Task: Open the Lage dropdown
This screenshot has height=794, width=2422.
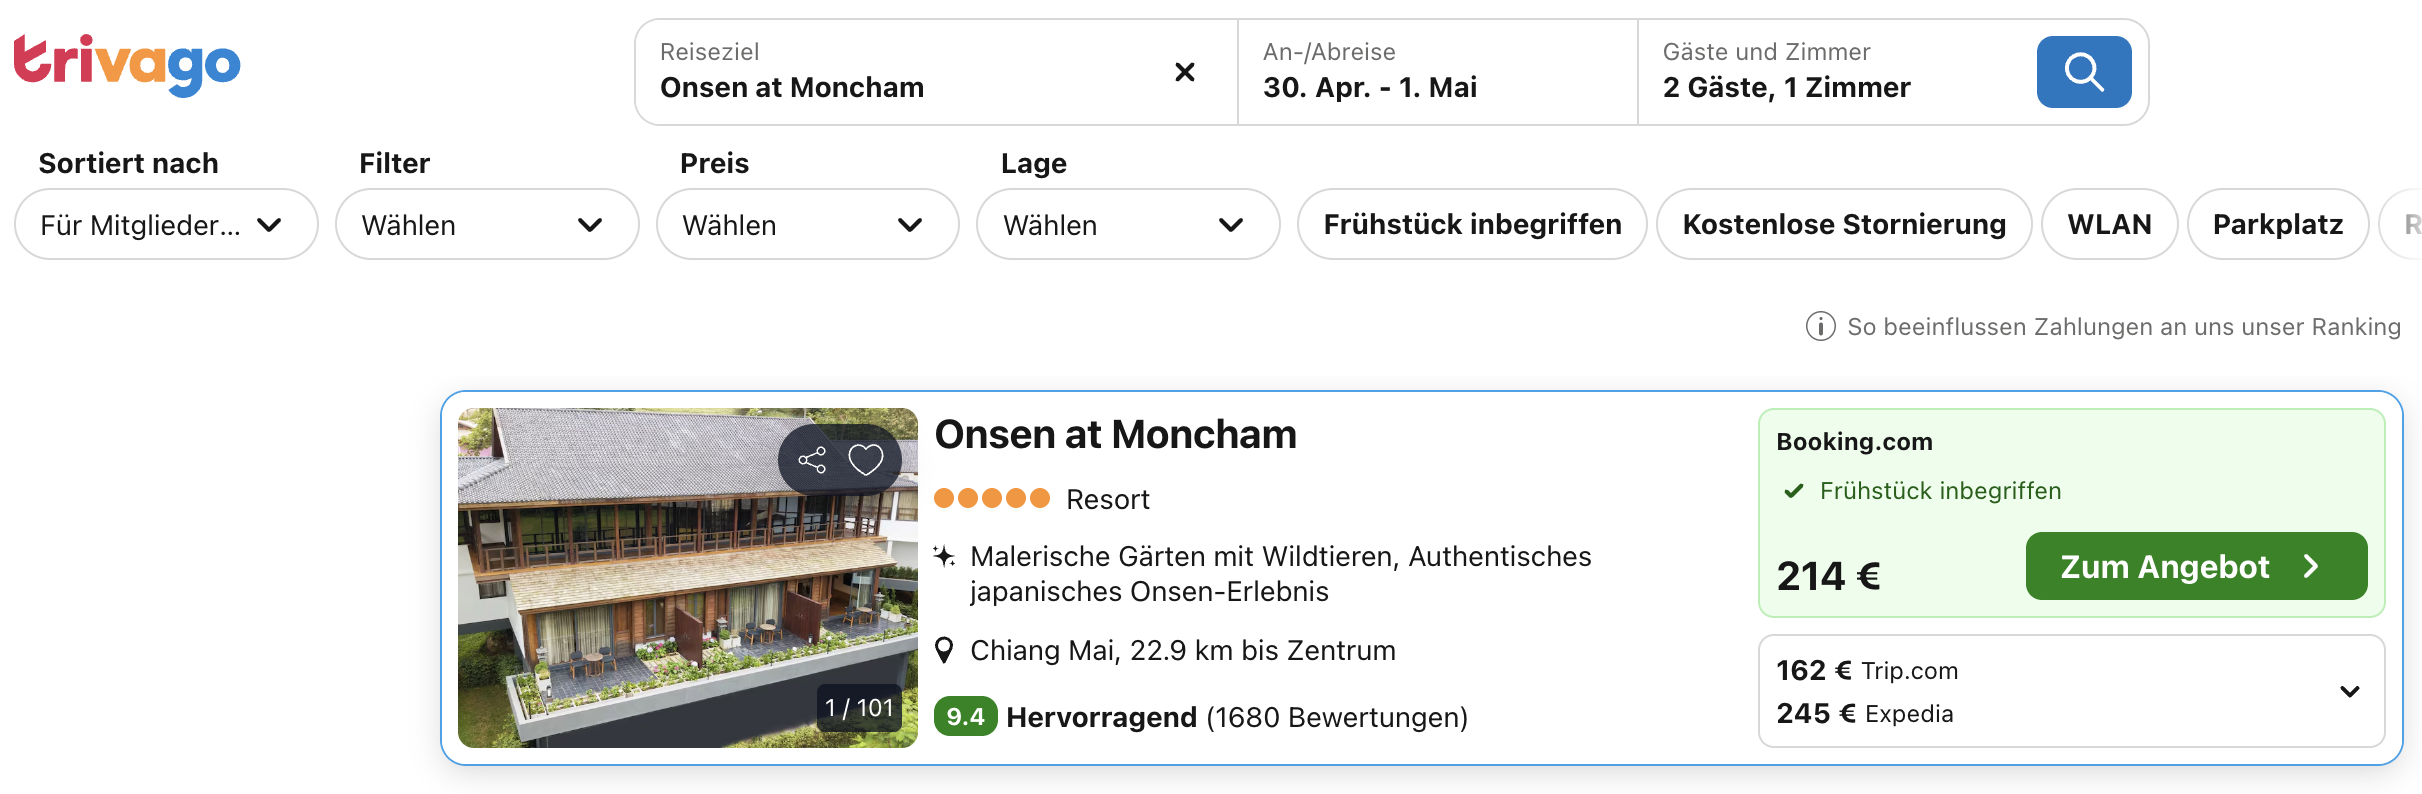Action: (1128, 225)
